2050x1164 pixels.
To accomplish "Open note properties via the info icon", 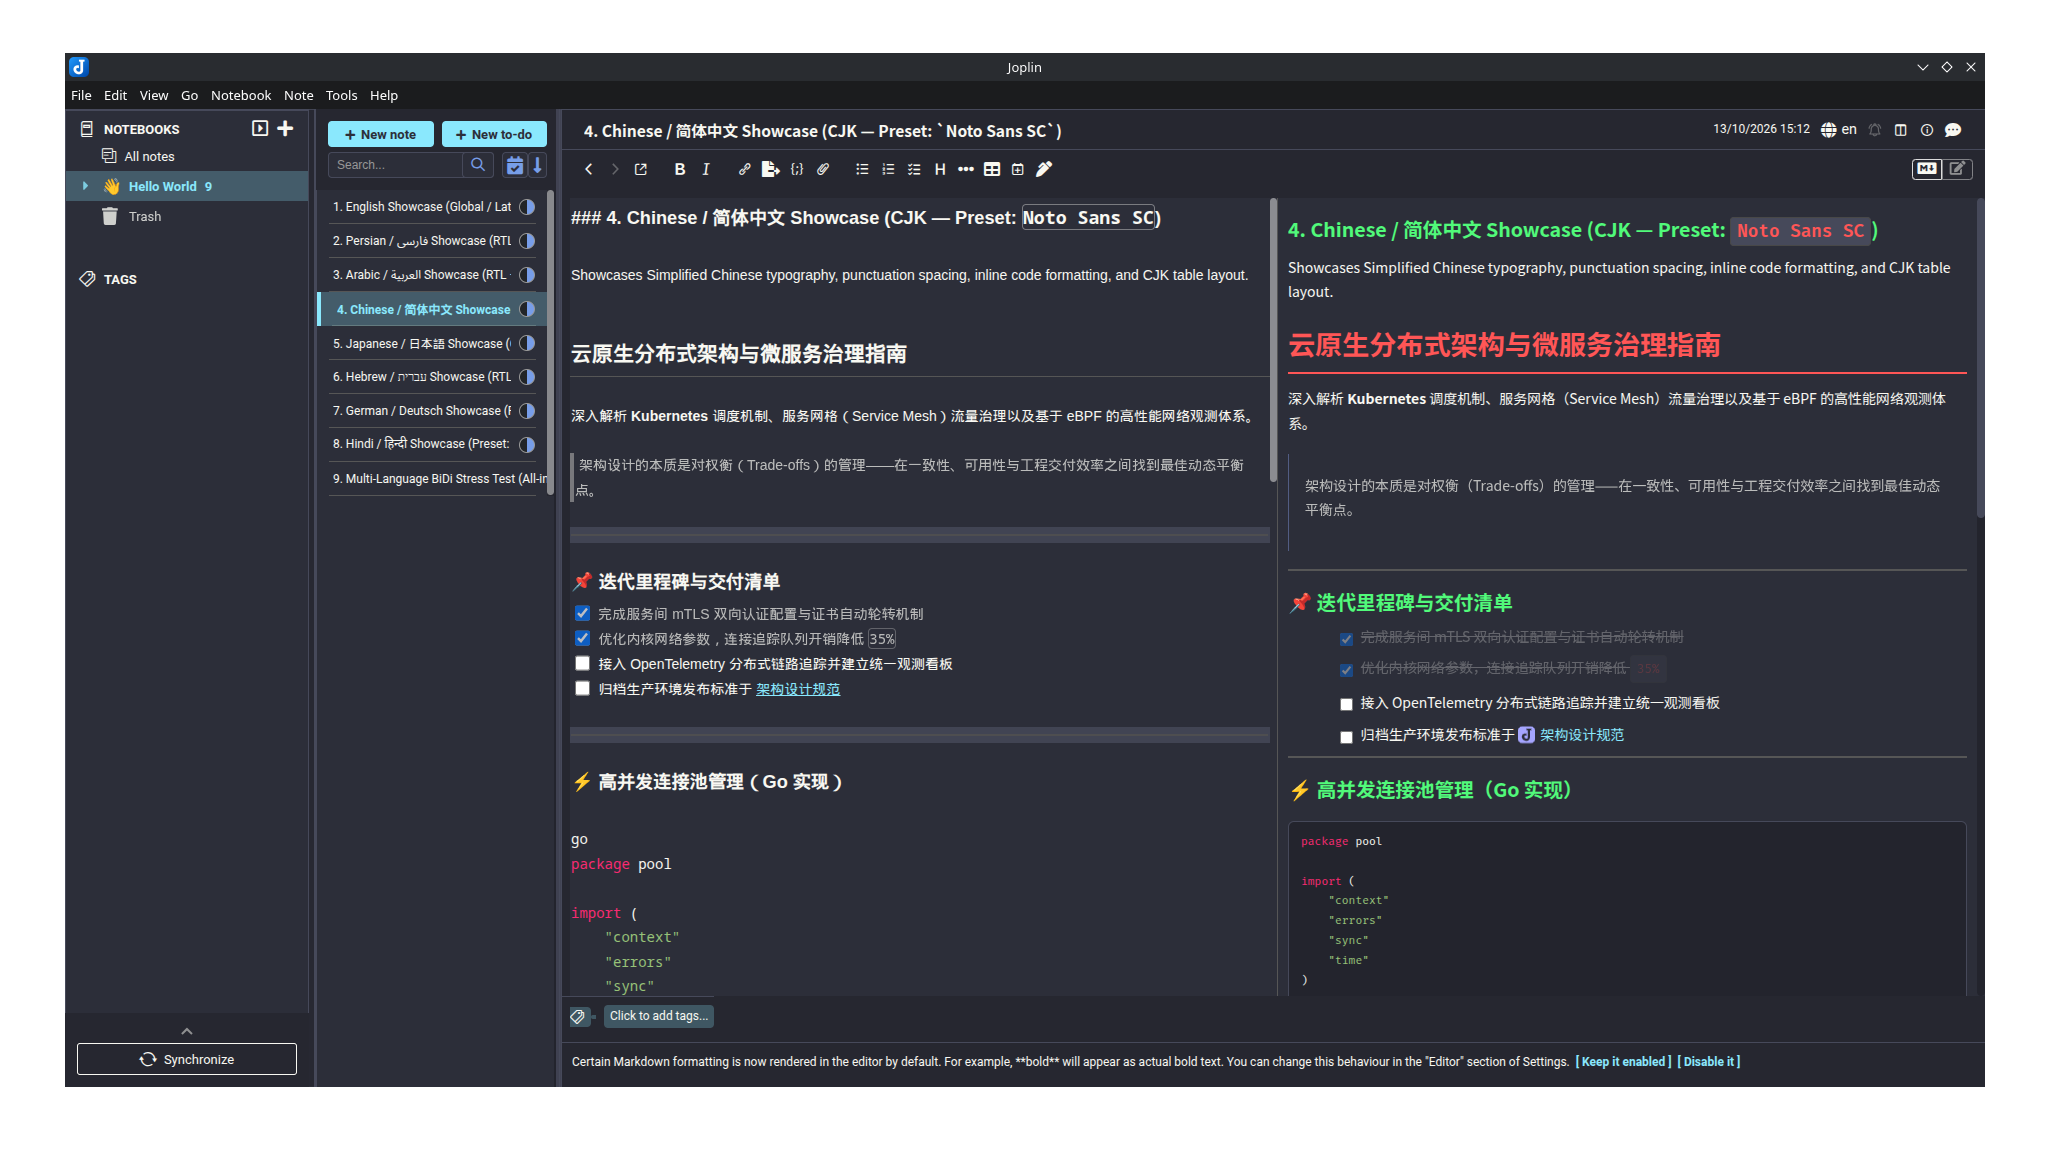I will [1927, 130].
